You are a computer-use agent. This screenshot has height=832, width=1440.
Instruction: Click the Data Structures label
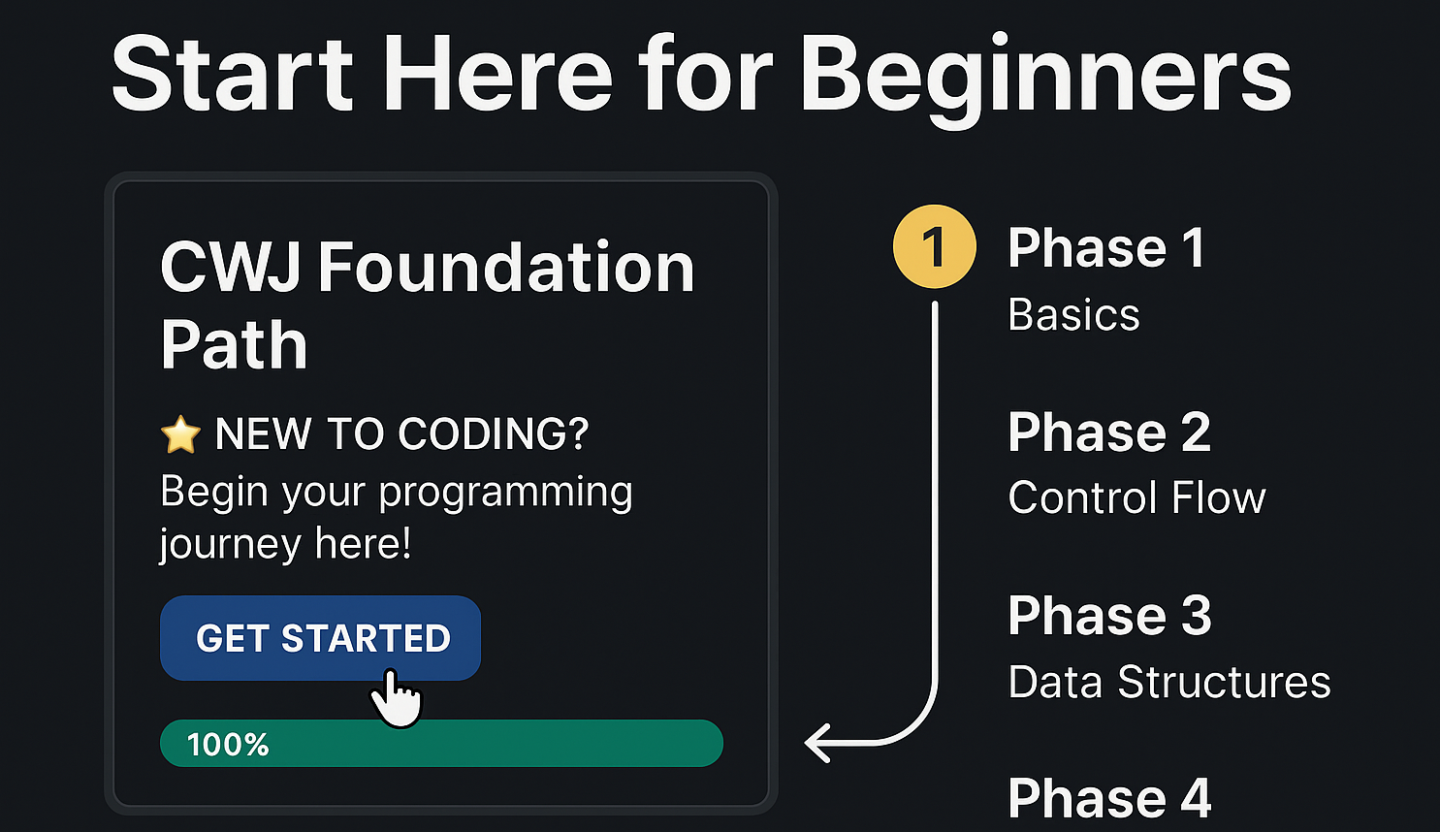click(x=1170, y=682)
